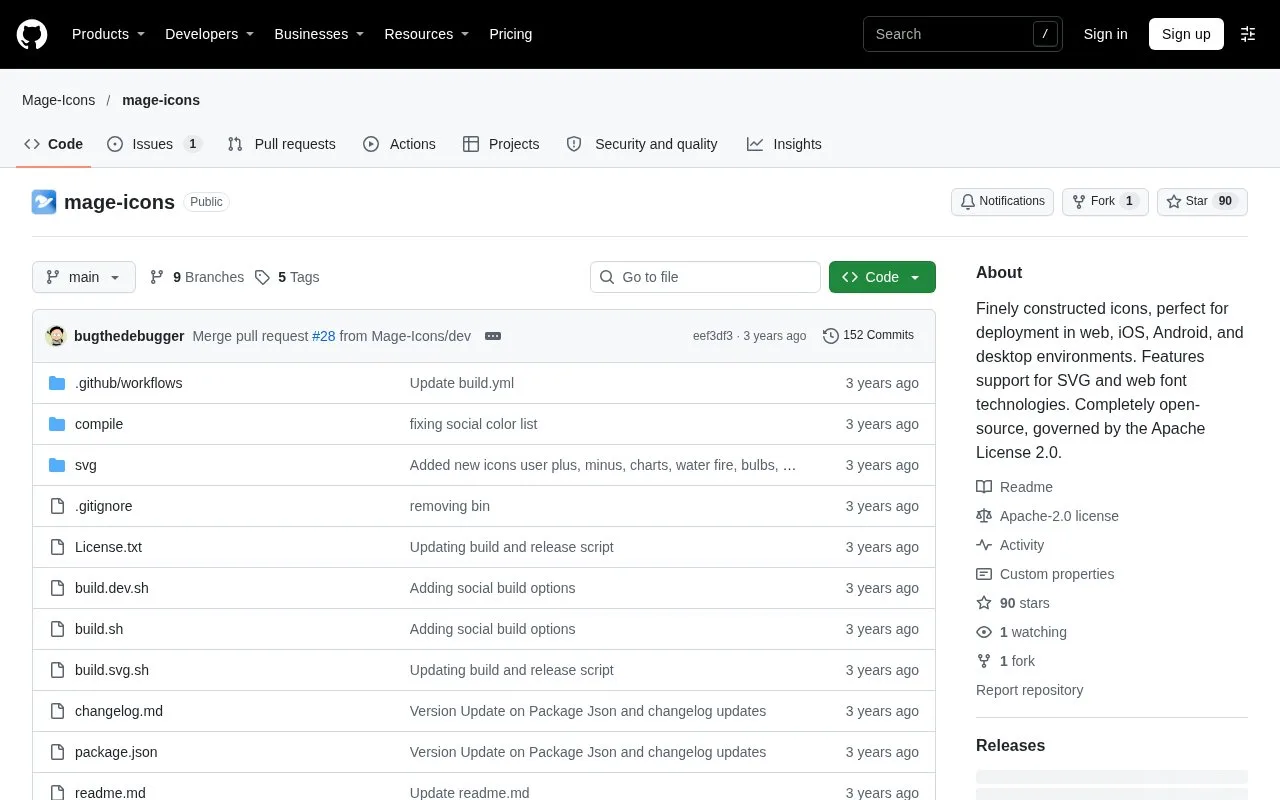The height and width of the screenshot is (800, 1280).
Task: Open the build.svg.sh file
Action: (112, 670)
